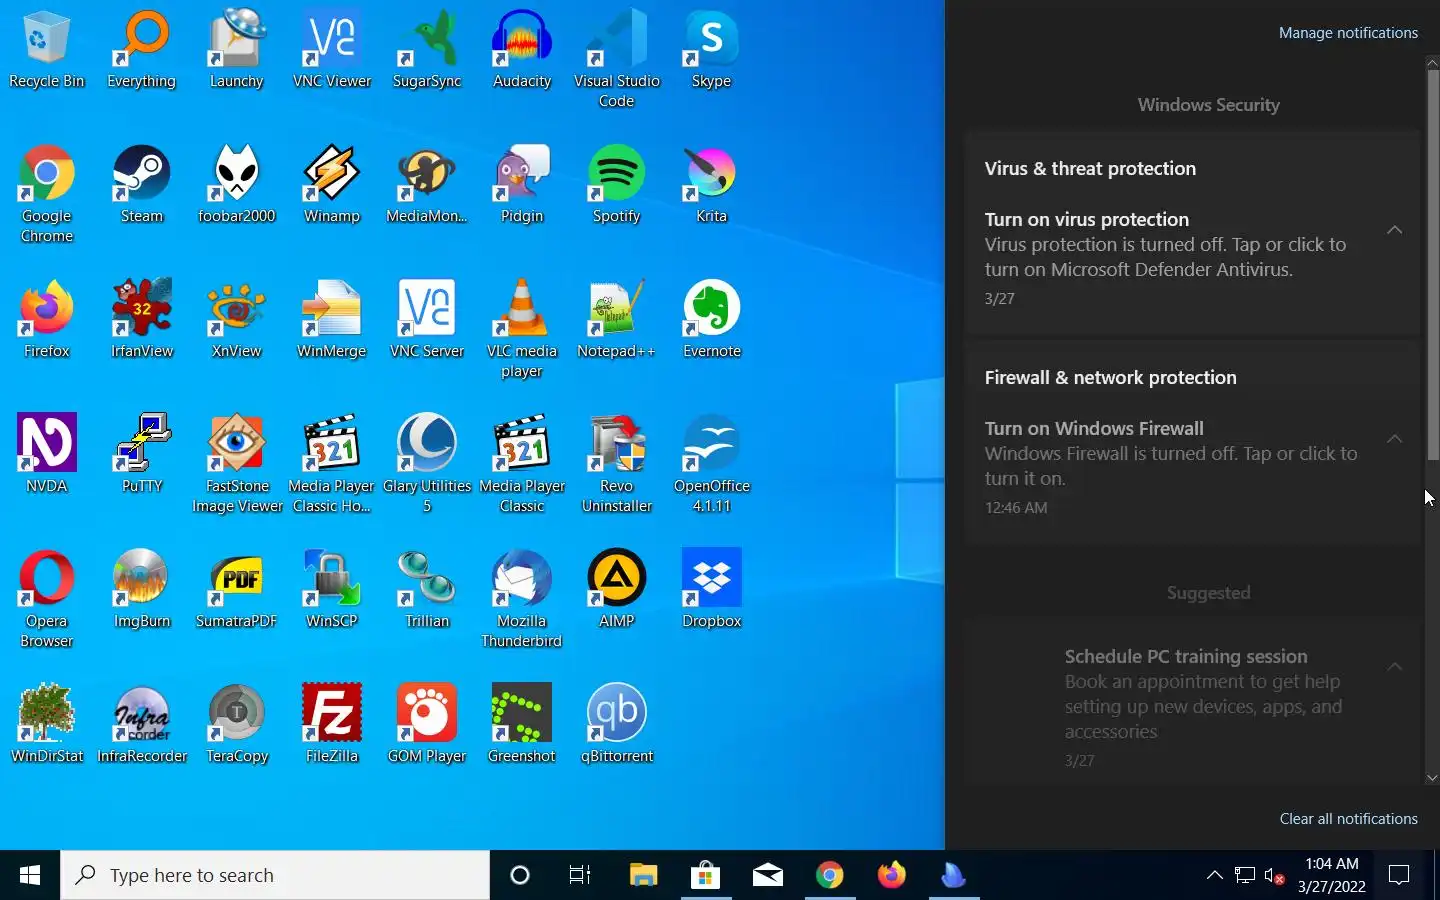Open Google Chrome desktop shortcut
The width and height of the screenshot is (1440, 900).
point(46,194)
